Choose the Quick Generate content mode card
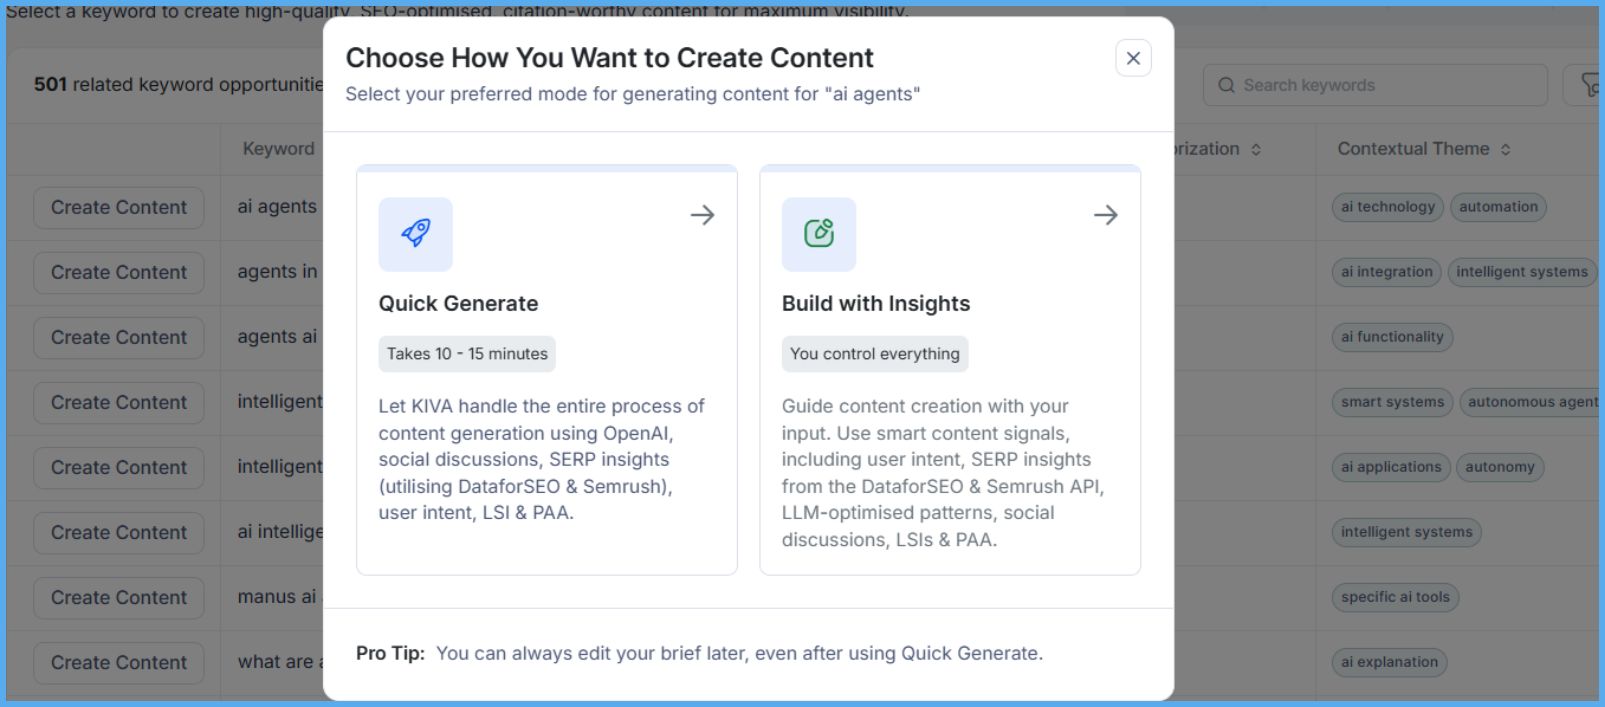 point(546,370)
